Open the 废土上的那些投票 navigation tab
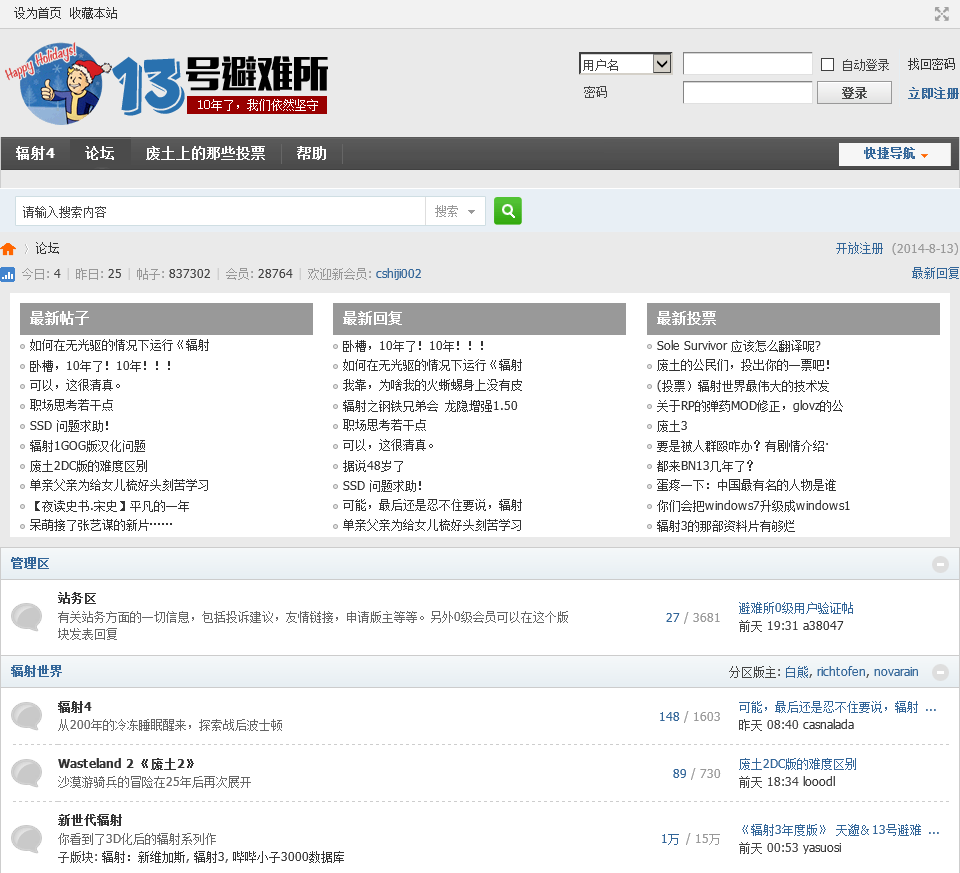 click(205, 153)
